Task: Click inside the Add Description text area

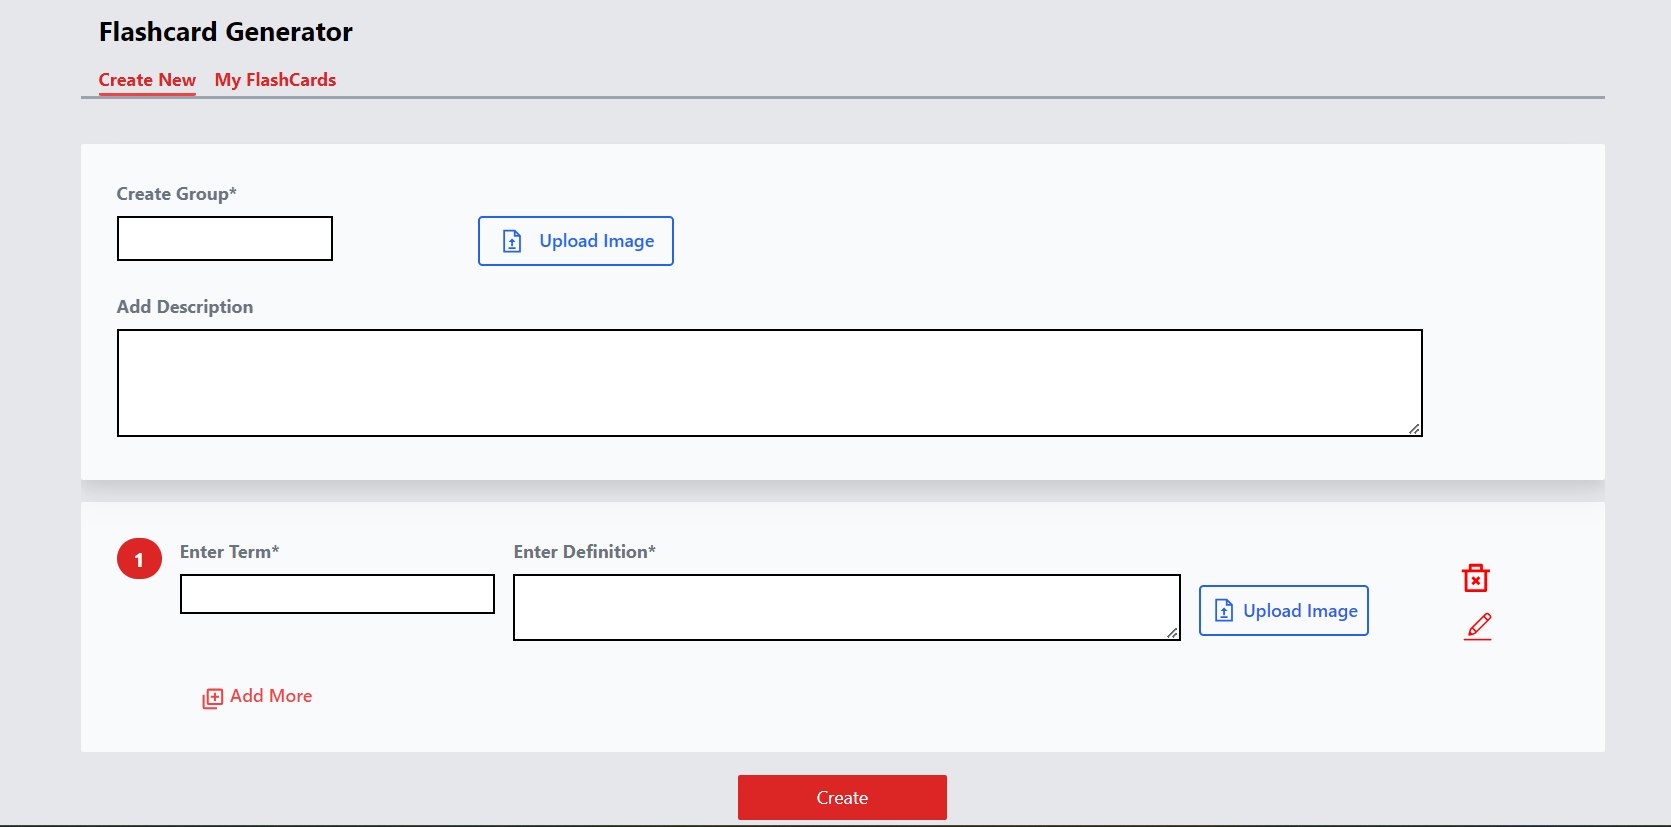Action: tap(769, 383)
